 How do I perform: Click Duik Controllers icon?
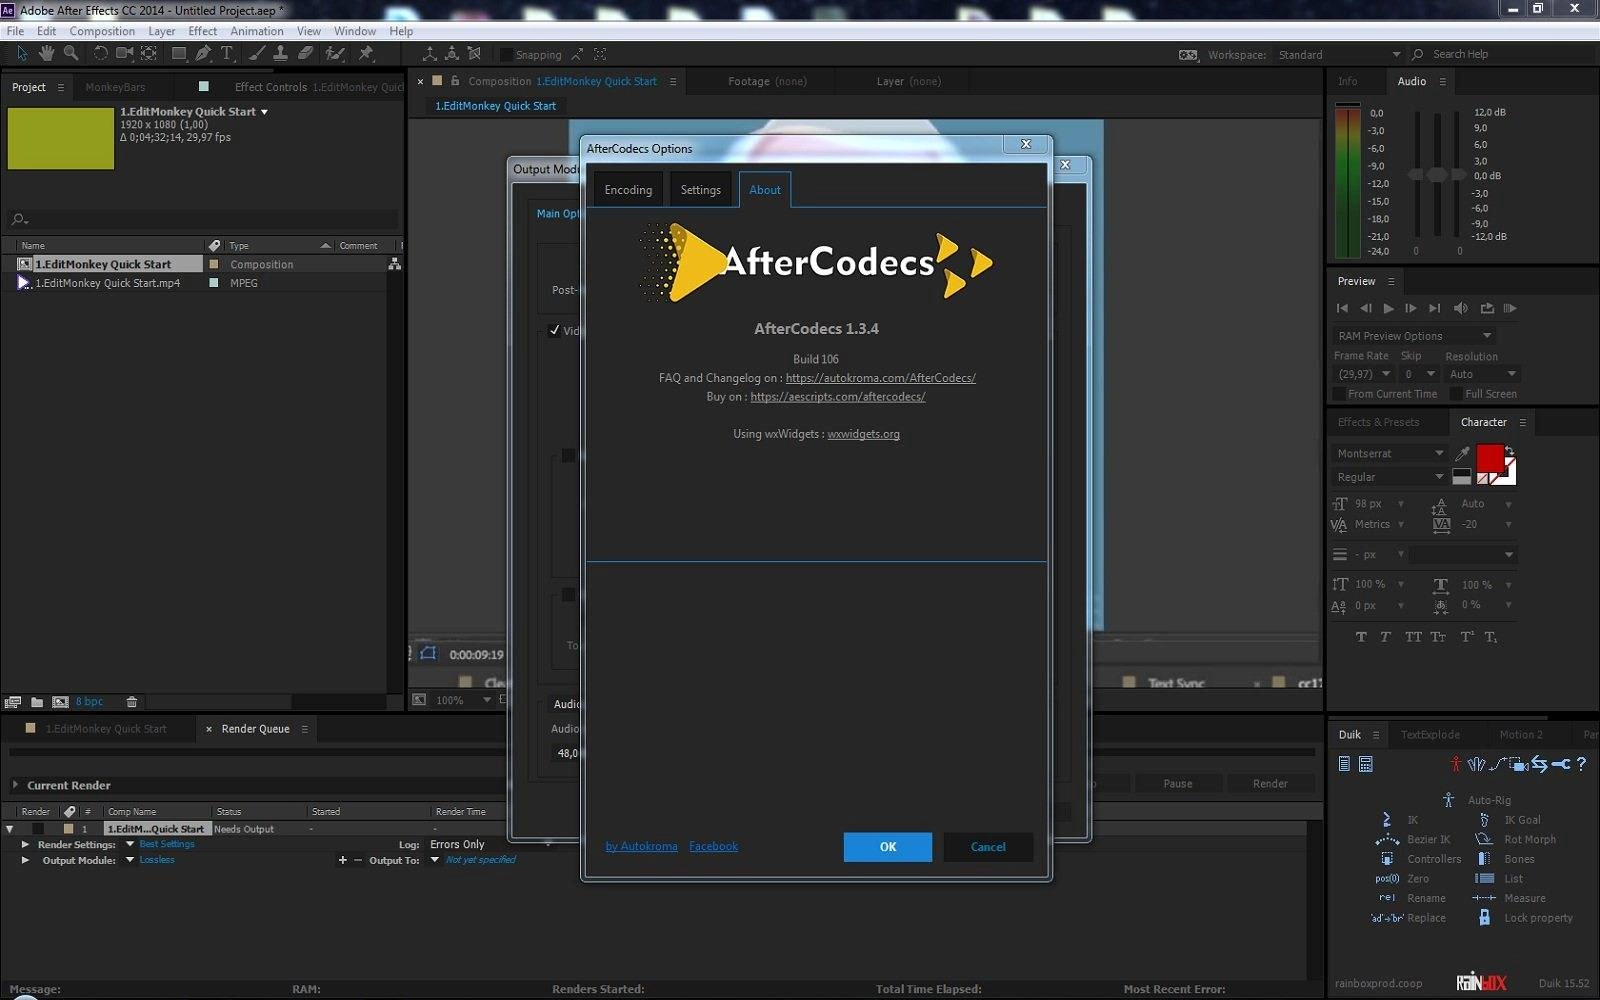[1387, 859]
